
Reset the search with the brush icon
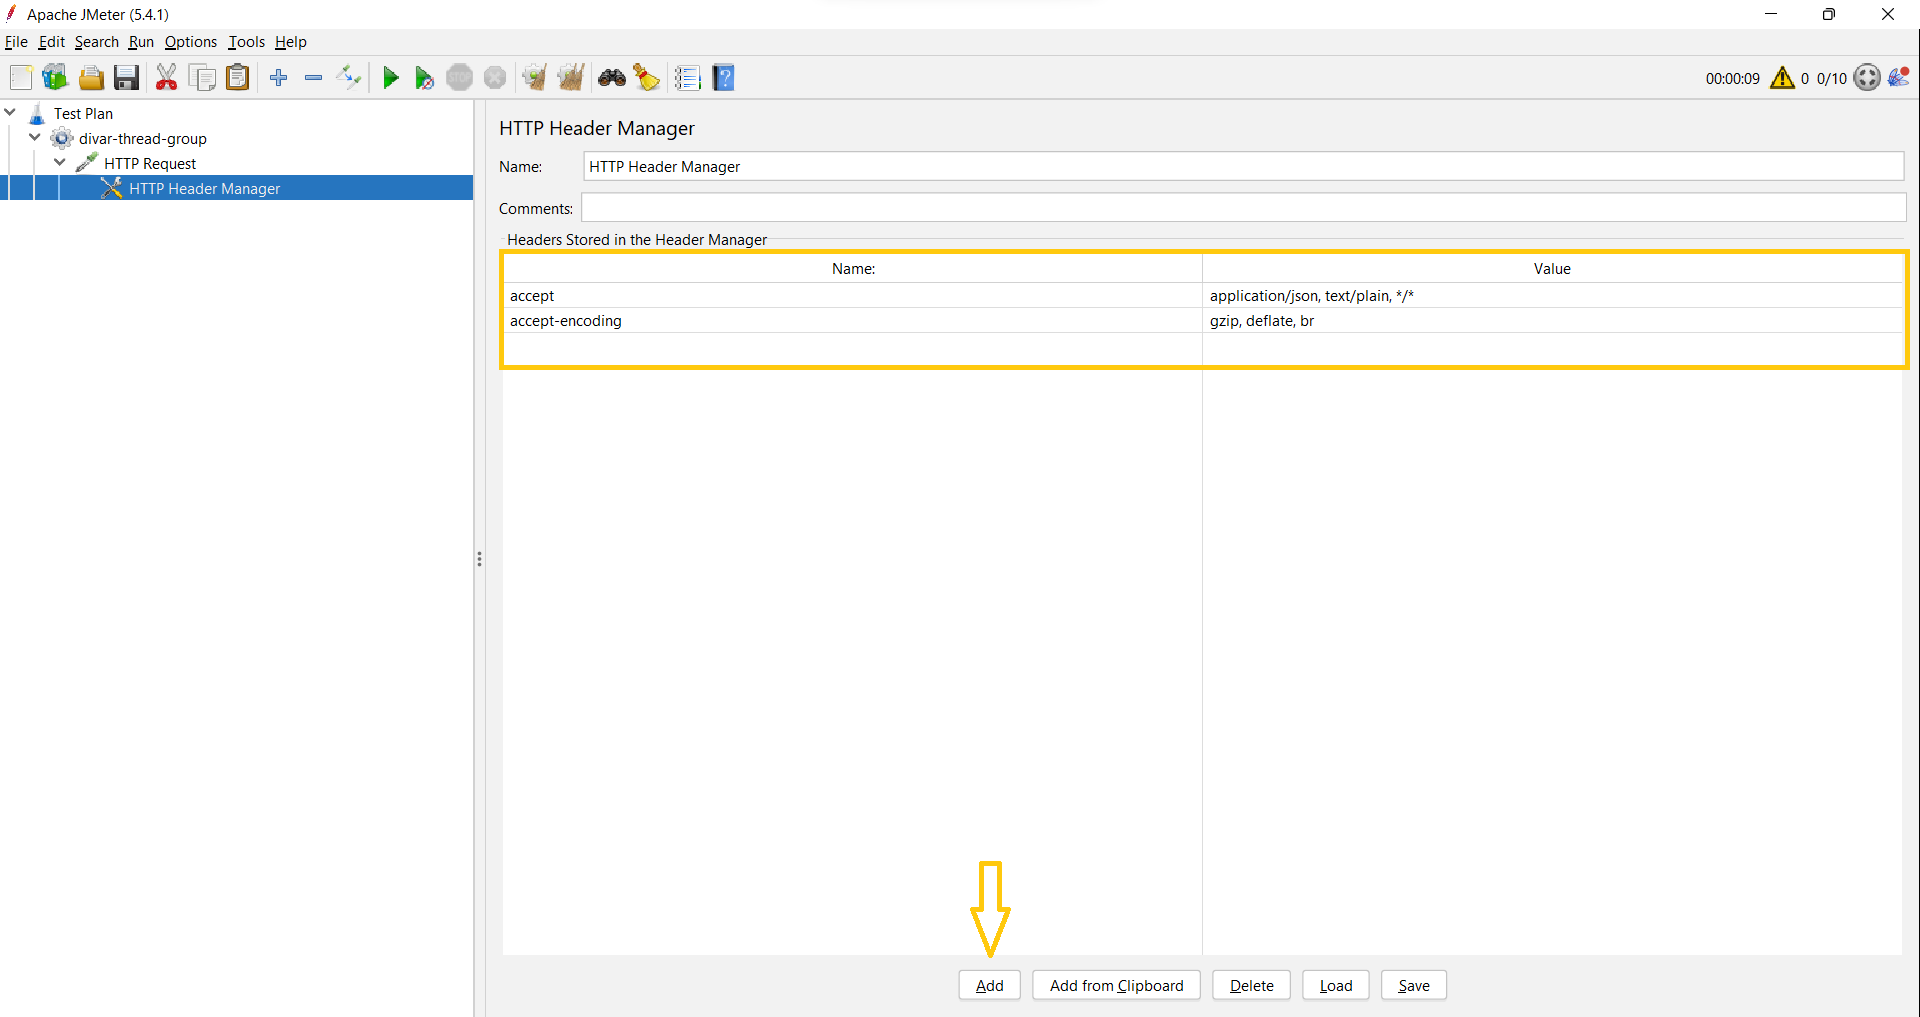click(647, 78)
